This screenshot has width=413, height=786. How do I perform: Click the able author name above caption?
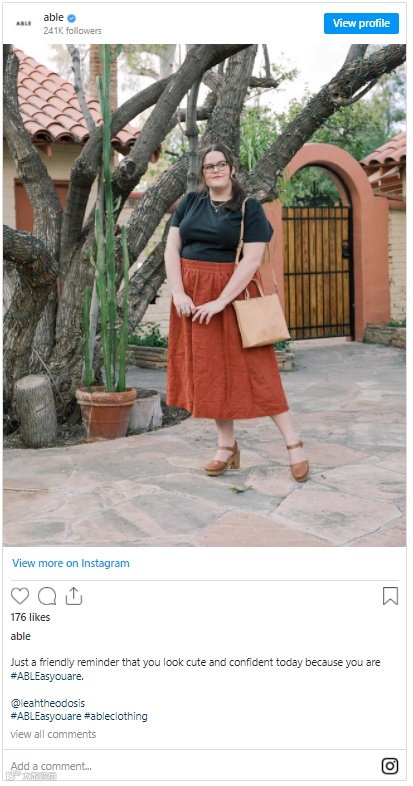pos(21,636)
